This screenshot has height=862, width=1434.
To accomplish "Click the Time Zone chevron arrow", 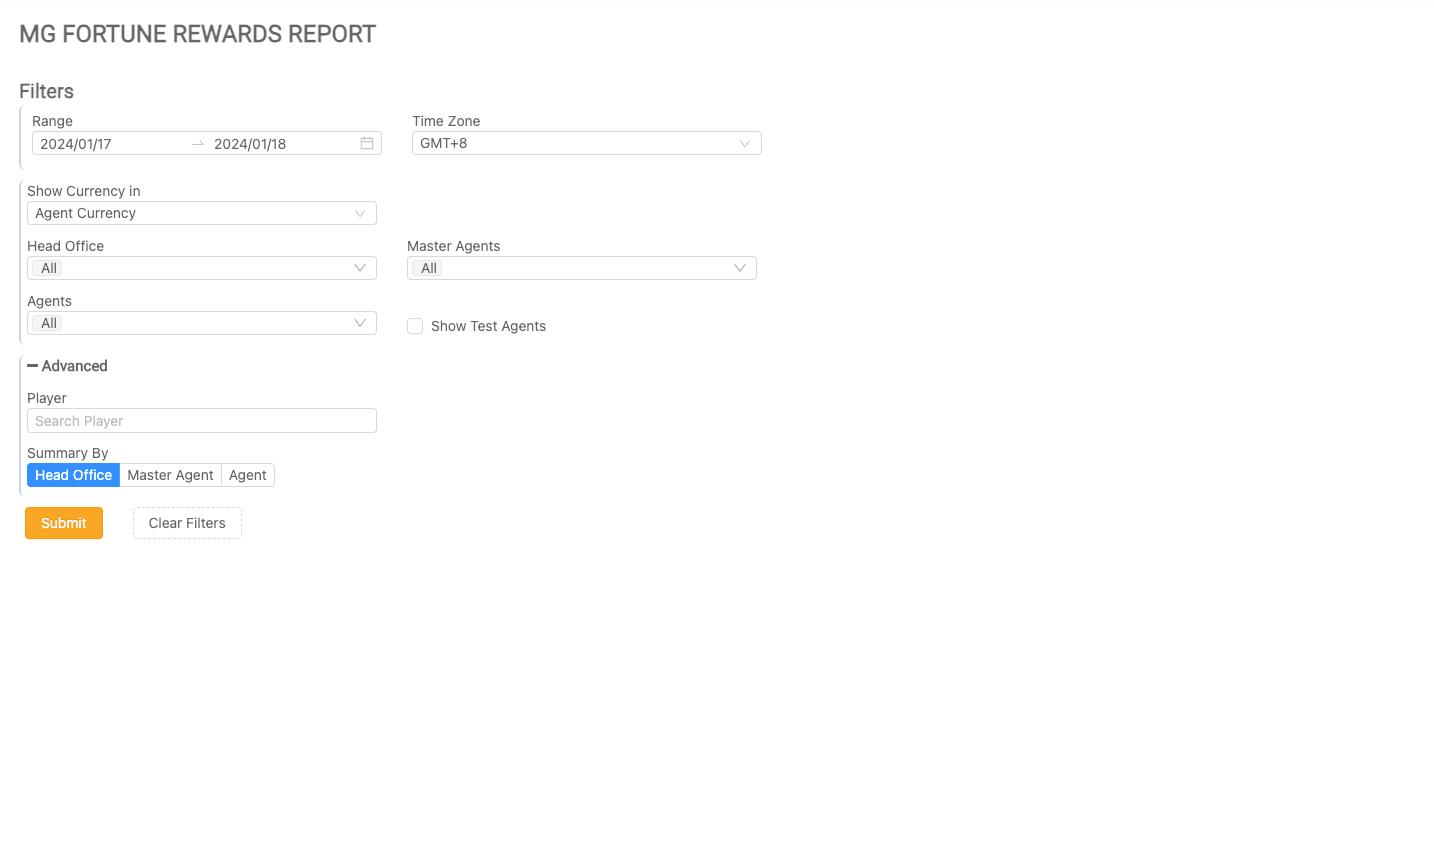I will pyautogui.click(x=745, y=144).
